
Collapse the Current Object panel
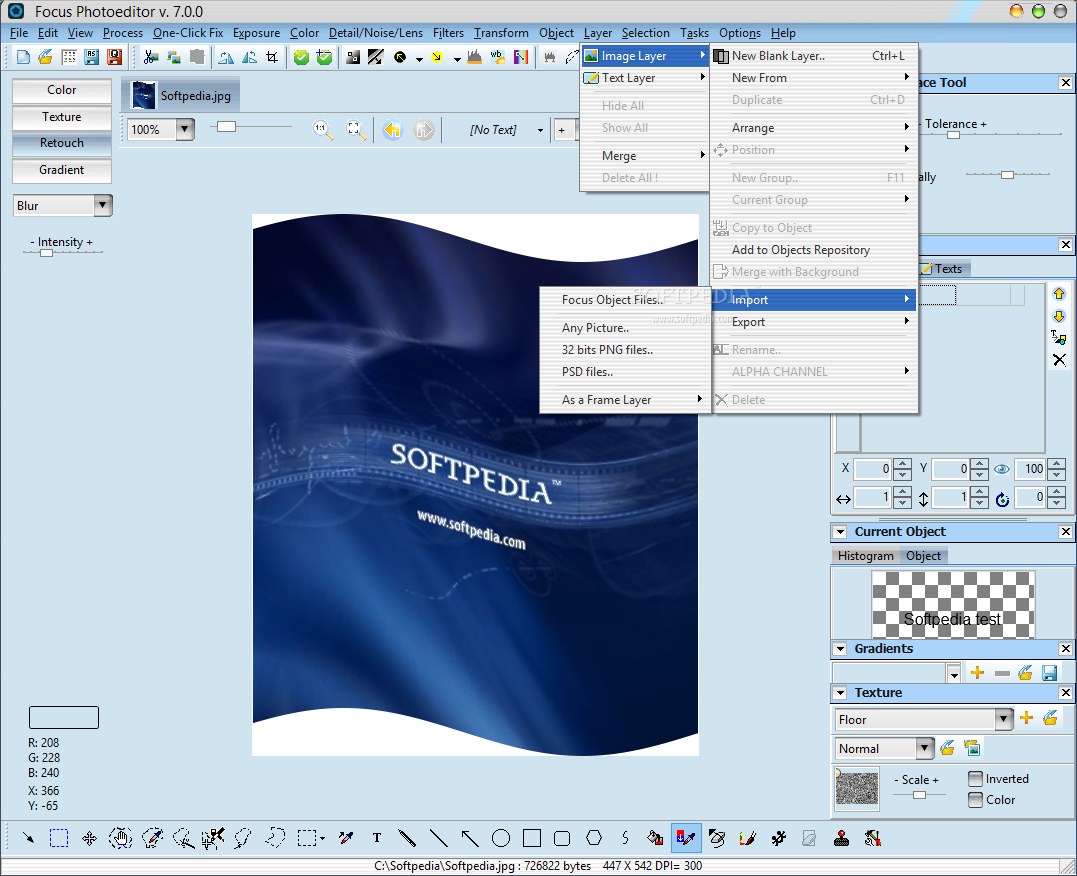click(x=839, y=532)
